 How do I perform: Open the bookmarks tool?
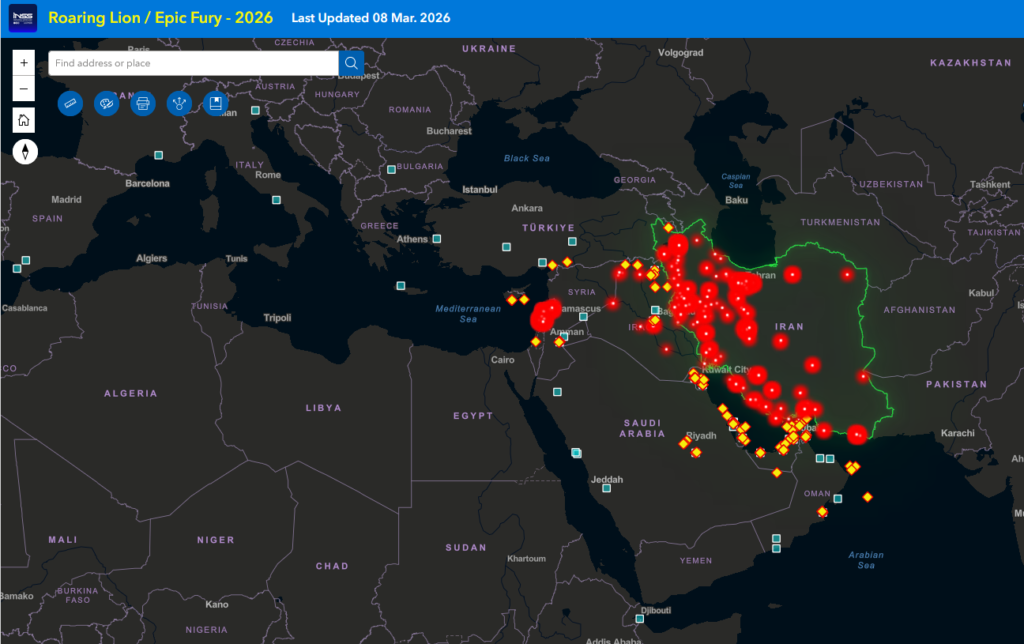tap(216, 103)
